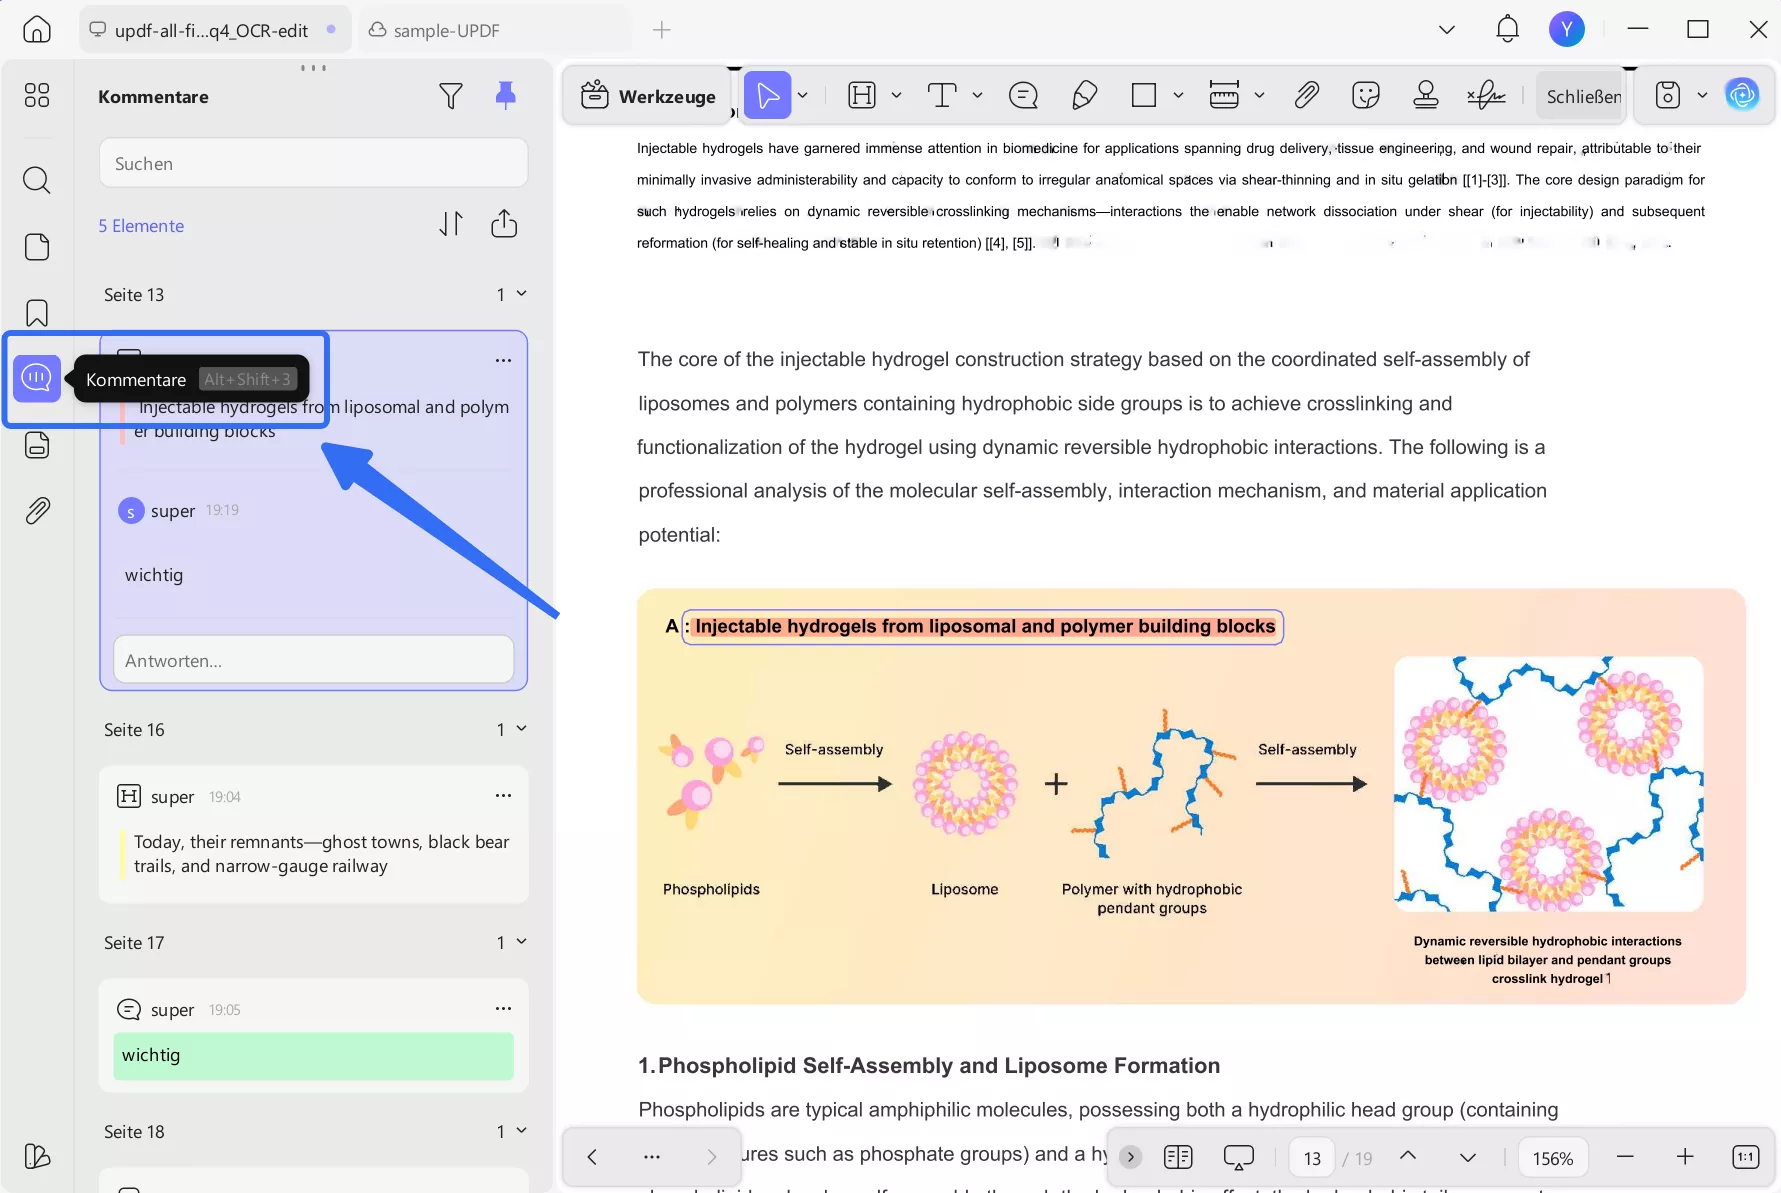Viewport: 1781px width, 1193px height.
Task: Select the highlight text tool
Action: coord(862,95)
